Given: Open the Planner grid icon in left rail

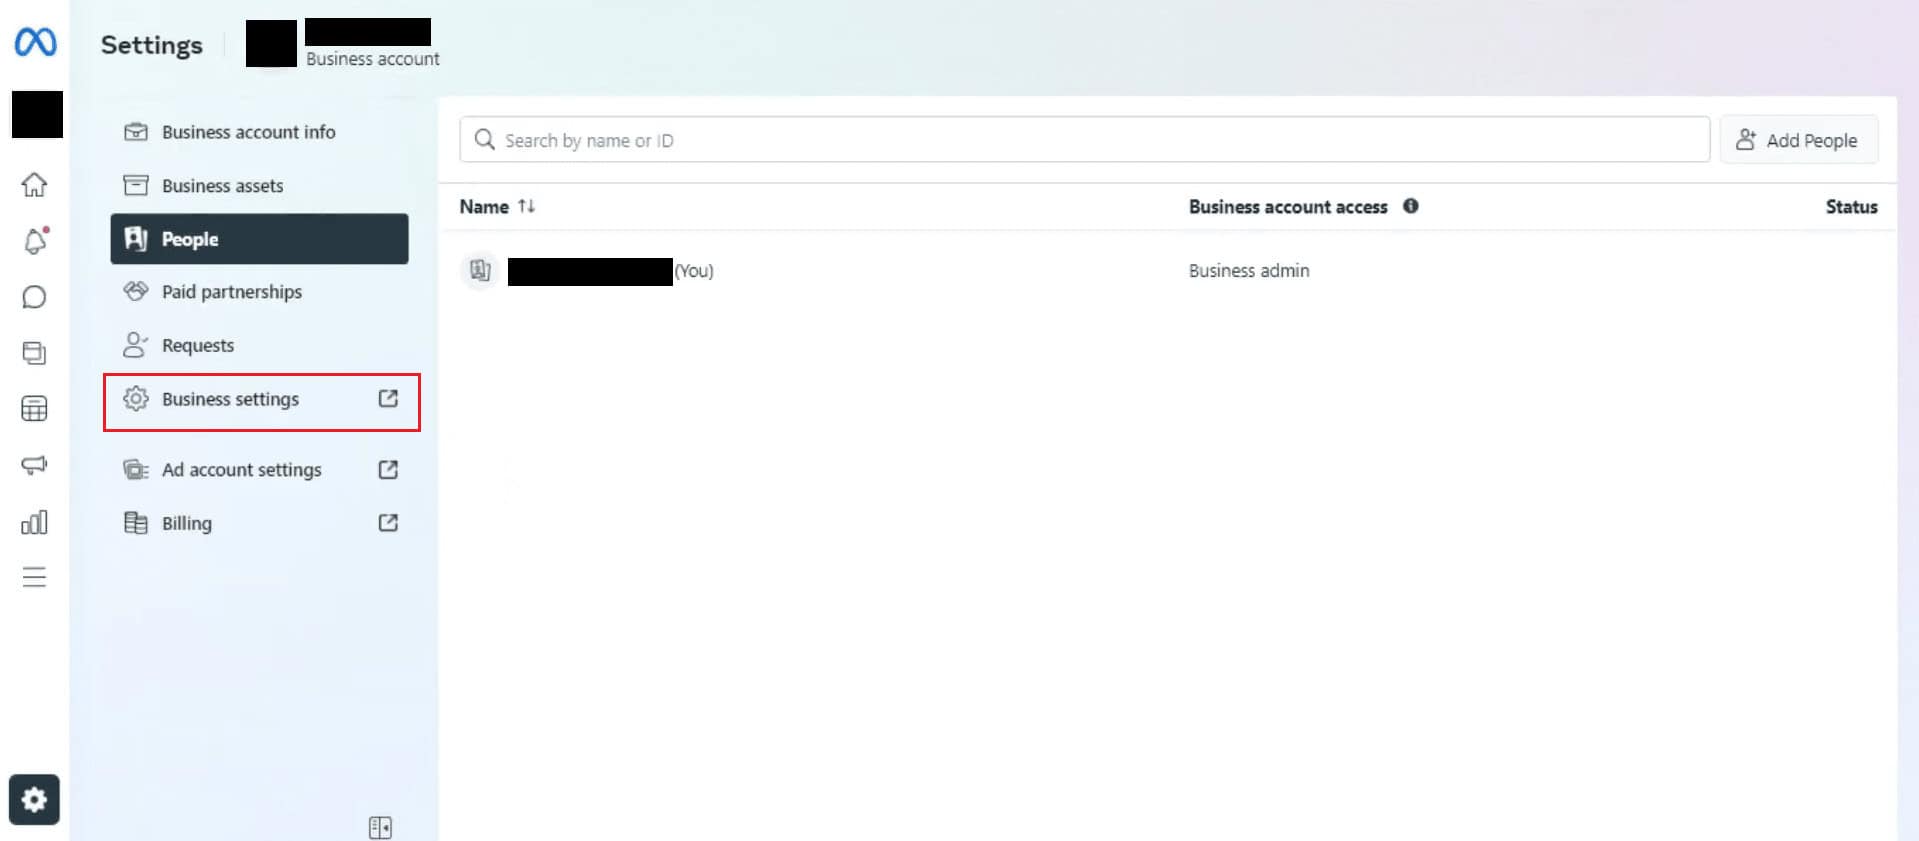Looking at the screenshot, I should point(34,409).
